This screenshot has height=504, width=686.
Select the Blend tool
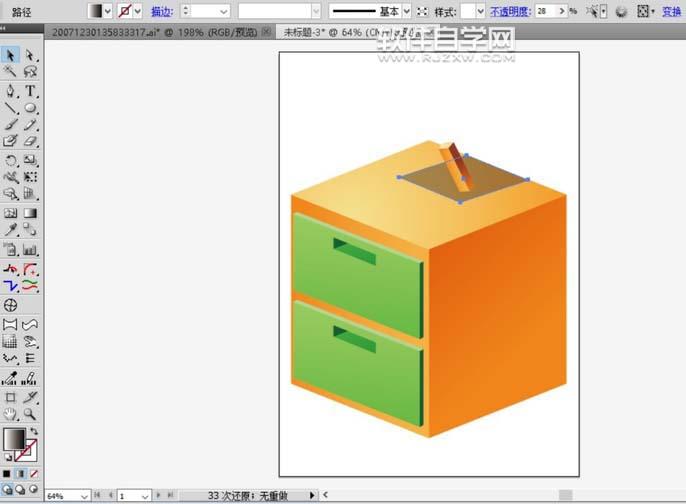coord(30,230)
